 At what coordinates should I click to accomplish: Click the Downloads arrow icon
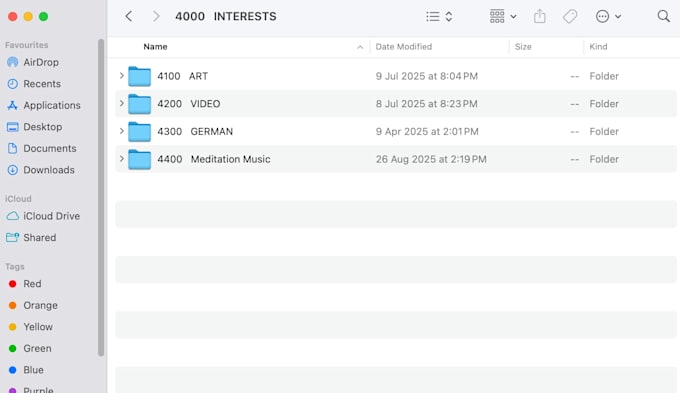click(13, 170)
